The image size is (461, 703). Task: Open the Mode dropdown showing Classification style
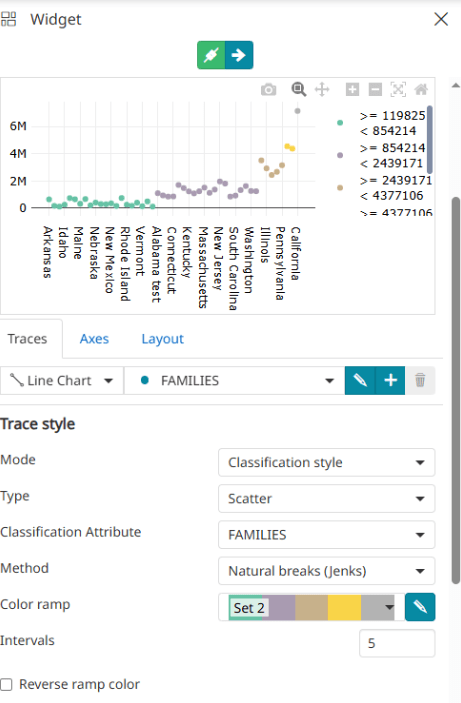pos(326,462)
